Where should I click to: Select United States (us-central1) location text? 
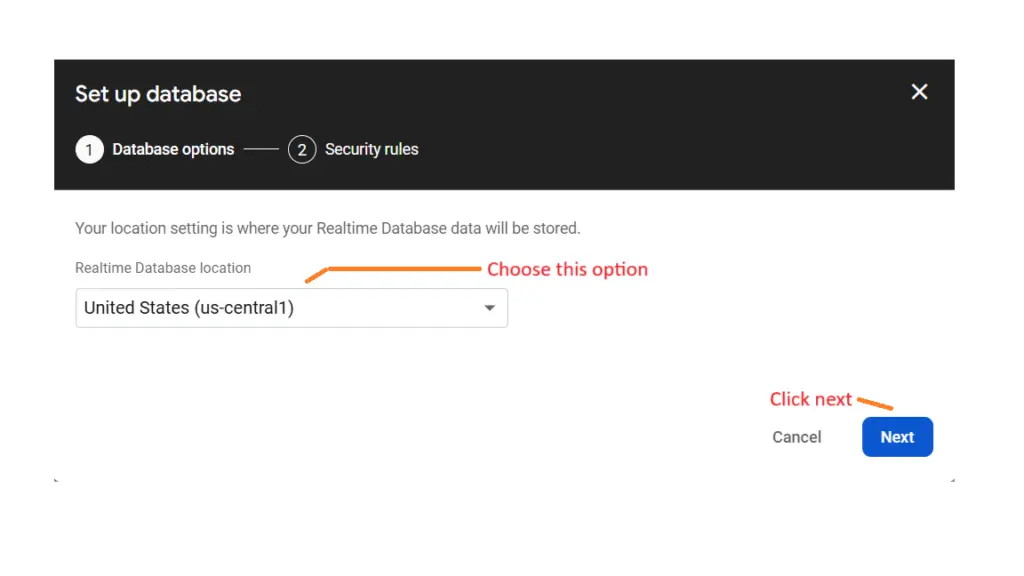189,308
